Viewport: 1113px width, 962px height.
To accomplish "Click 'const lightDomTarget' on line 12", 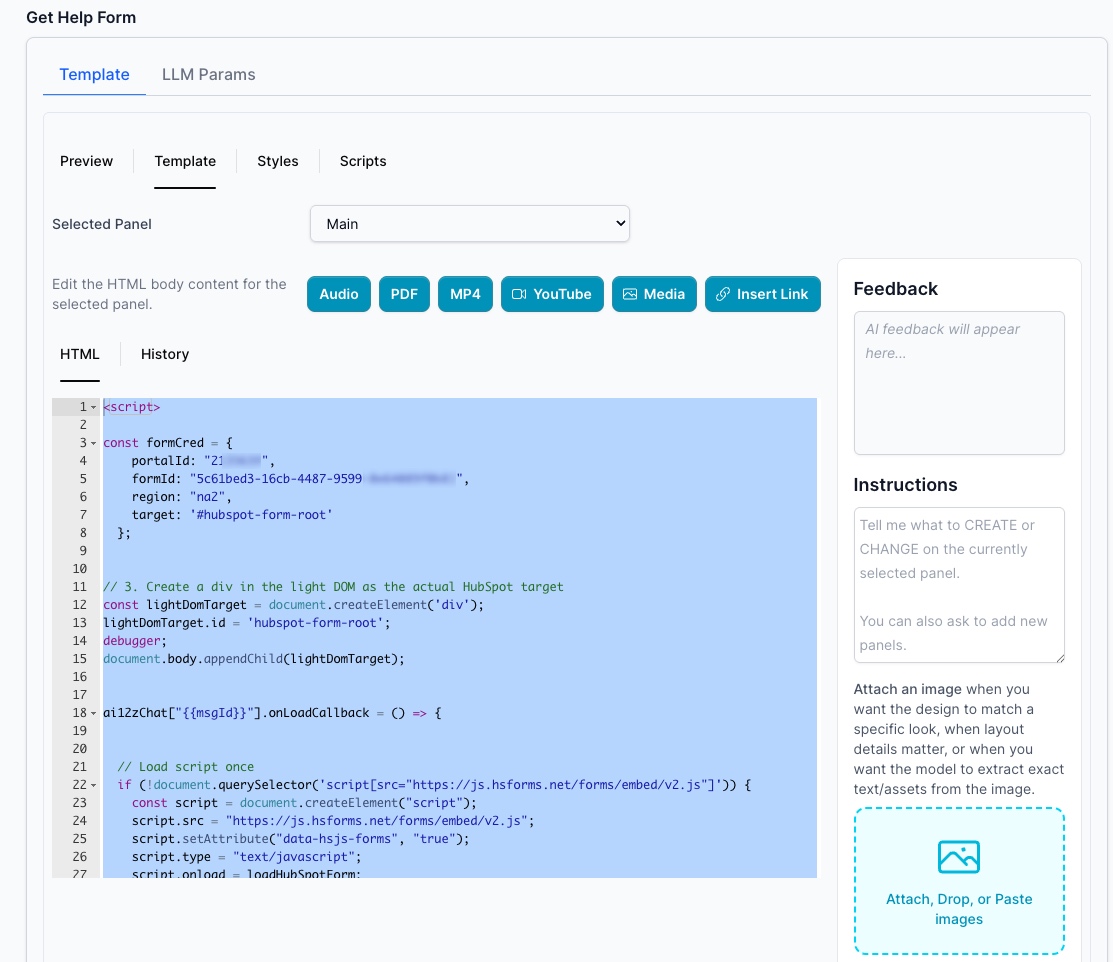I will pos(175,605).
